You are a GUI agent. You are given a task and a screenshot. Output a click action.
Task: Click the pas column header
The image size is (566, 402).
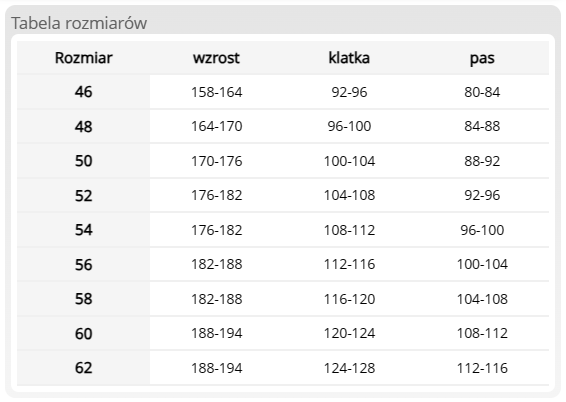click(x=482, y=58)
